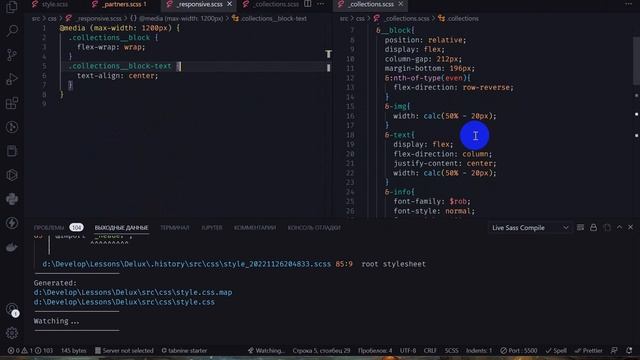Click the line 12 &:nth-of-type(even) code line
Image resolution: width=640 pixels, height=360 pixels.
pos(427,78)
